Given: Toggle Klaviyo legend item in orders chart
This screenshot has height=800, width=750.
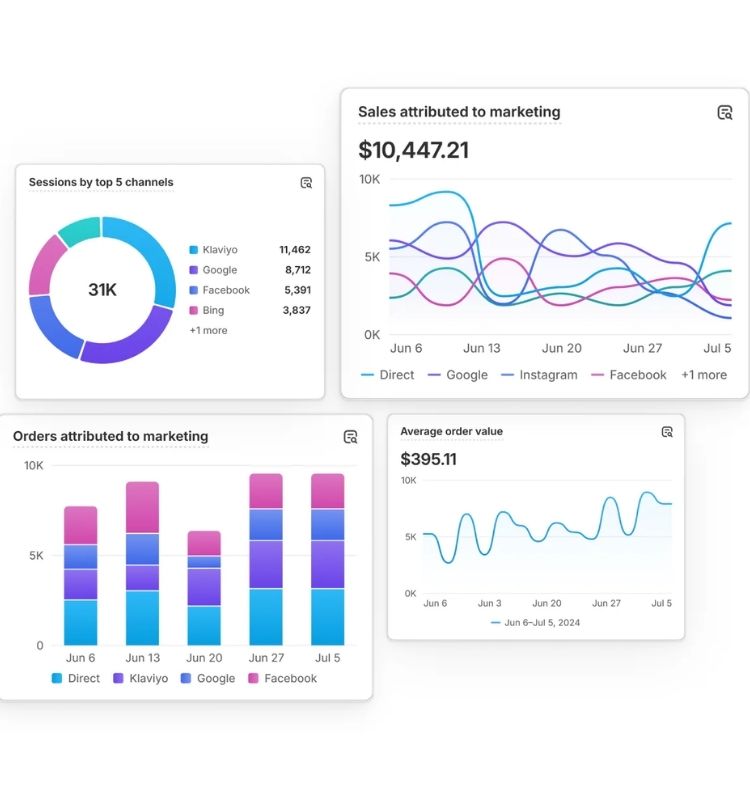Looking at the screenshot, I should coord(140,678).
